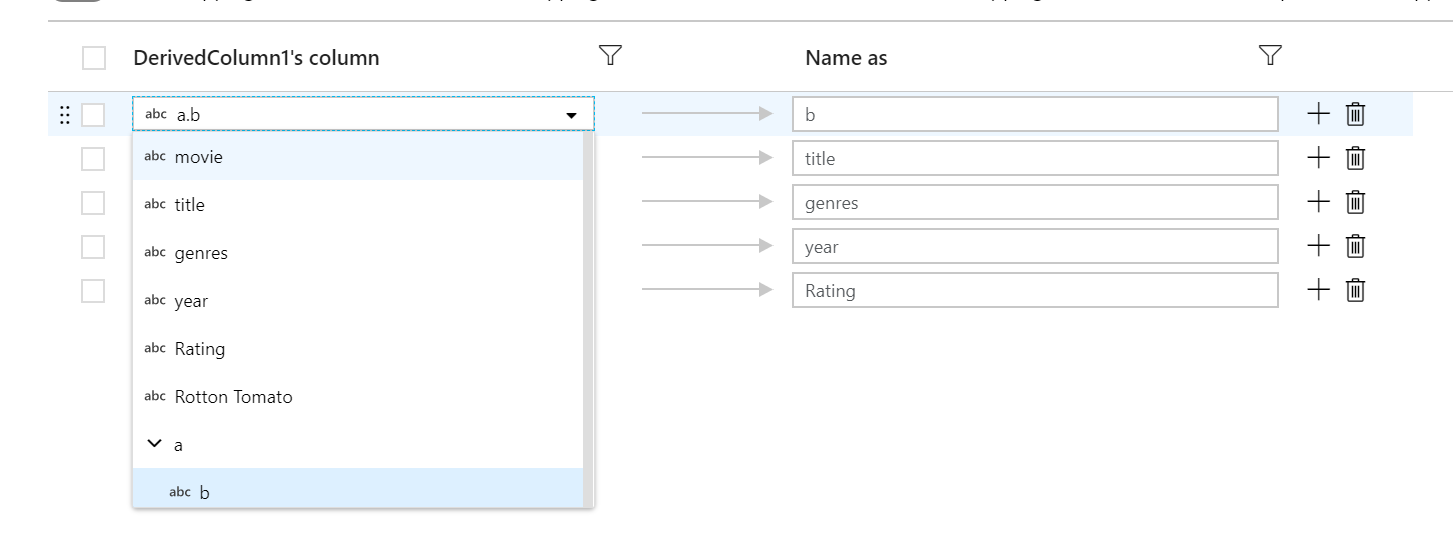The image size is (1453, 549).
Task: Pick nested 'b' column under 'a'
Action: click(205, 492)
